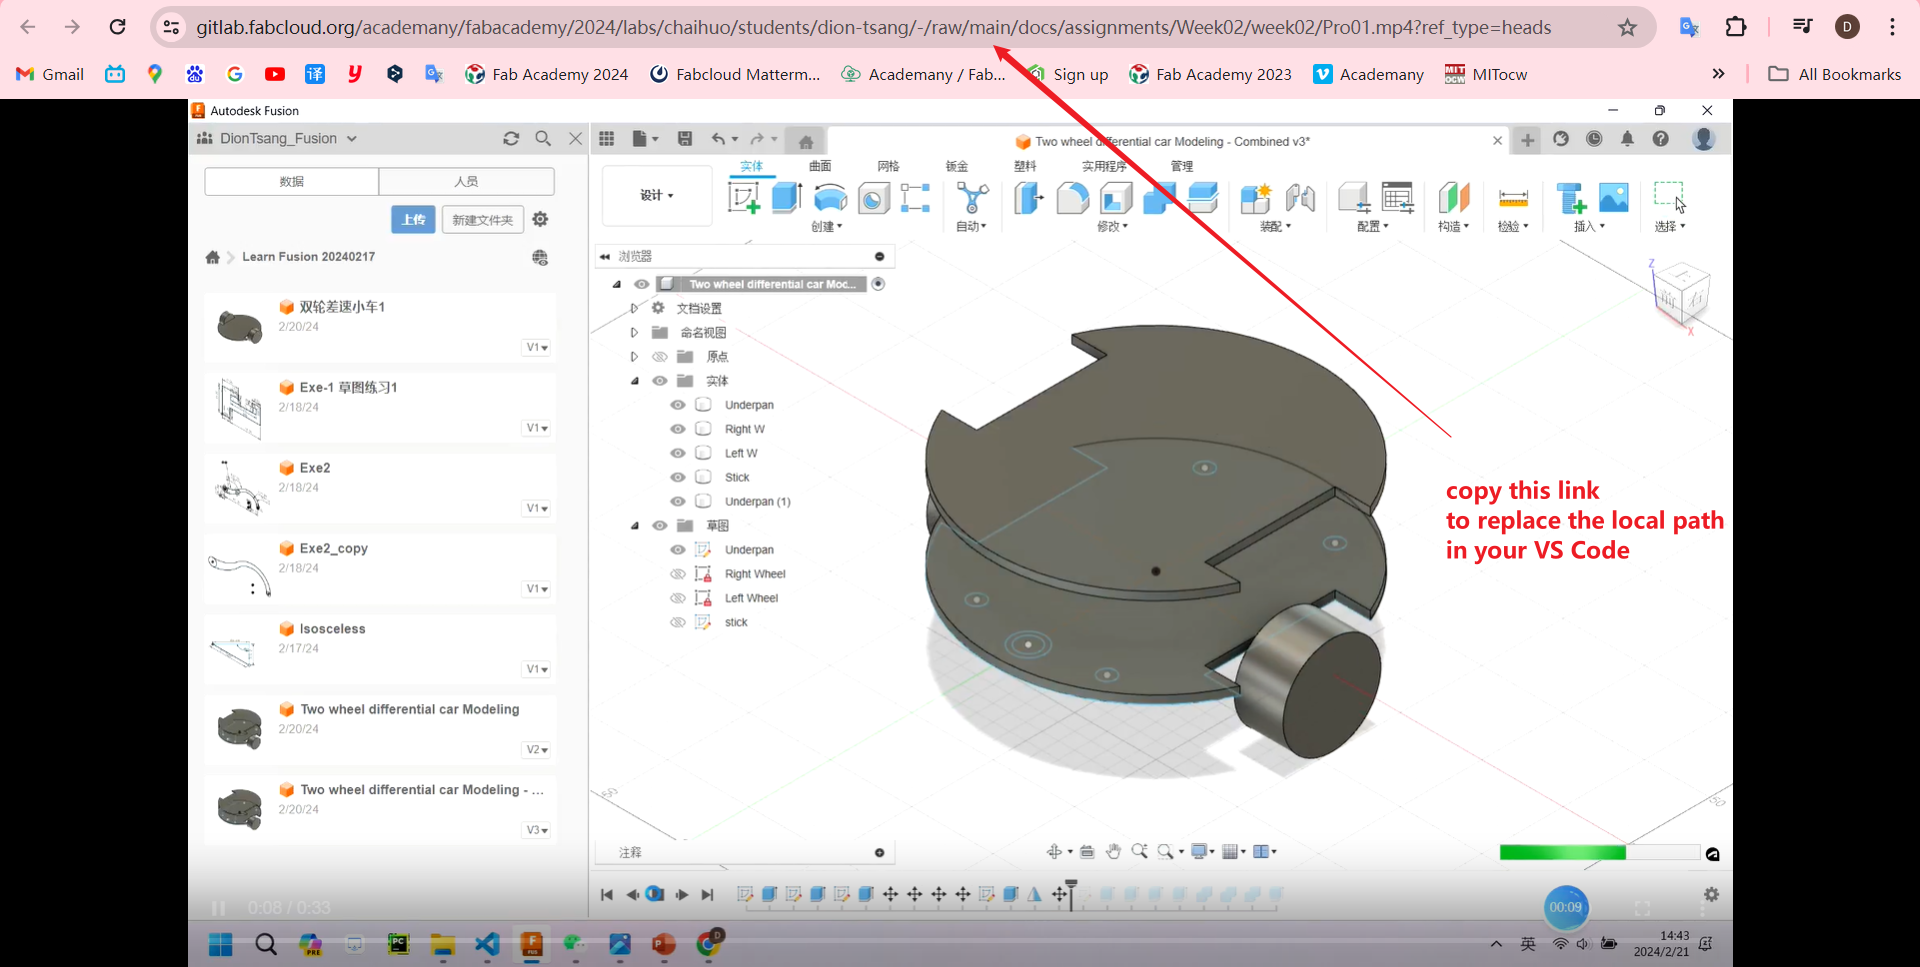Image resolution: width=1920 pixels, height=967 pixels.
Task: Click the Fusion notifications bell icon
Action: click(1627, 139)
